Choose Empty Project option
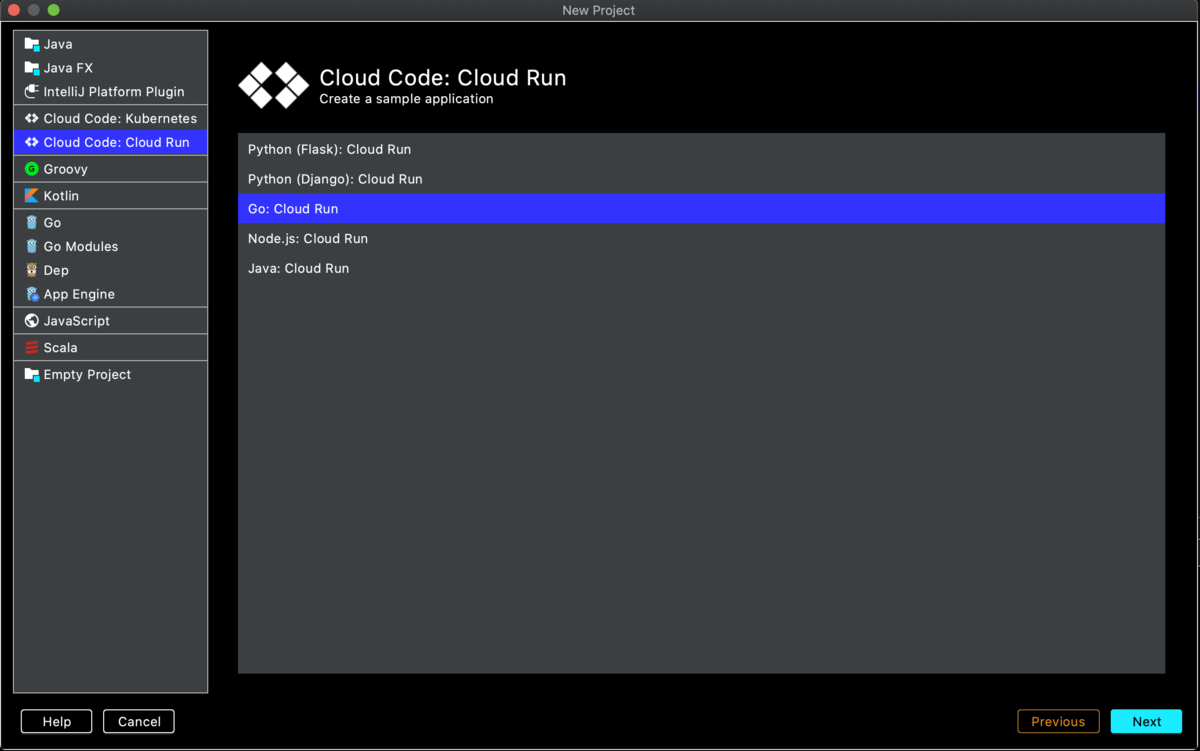Screen dimensions: 1200x751 tap(110, 375)
